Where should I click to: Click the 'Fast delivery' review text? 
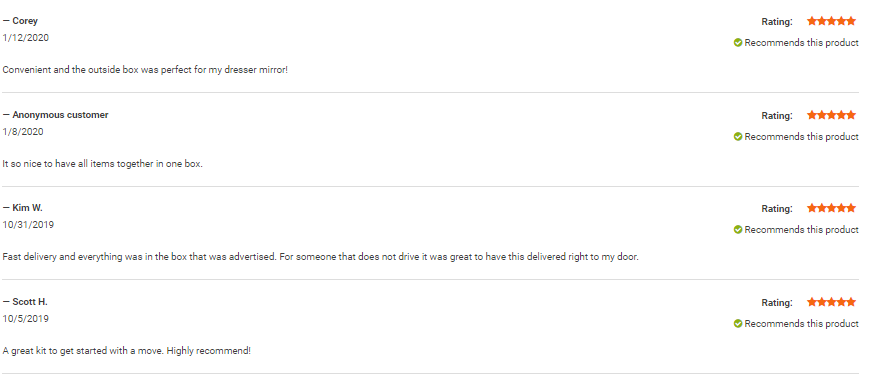click(x=320, y=257)
